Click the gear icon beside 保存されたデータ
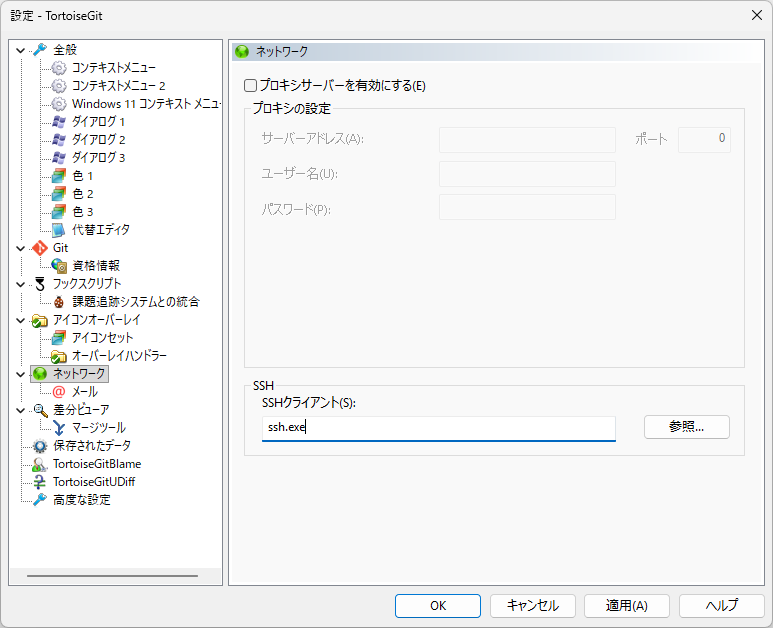This screenshot has width=773, height=628. click(x=40, y=446)
